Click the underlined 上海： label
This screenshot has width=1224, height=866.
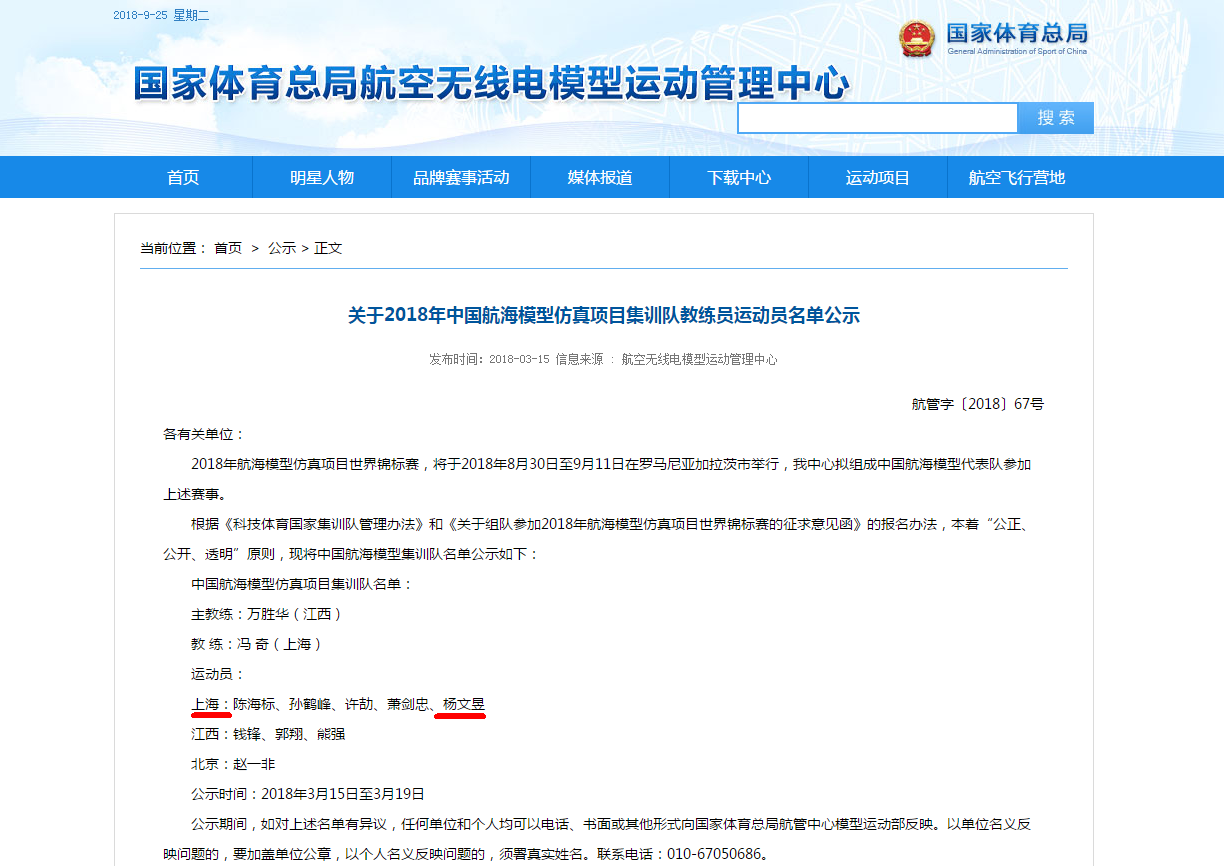211,704
